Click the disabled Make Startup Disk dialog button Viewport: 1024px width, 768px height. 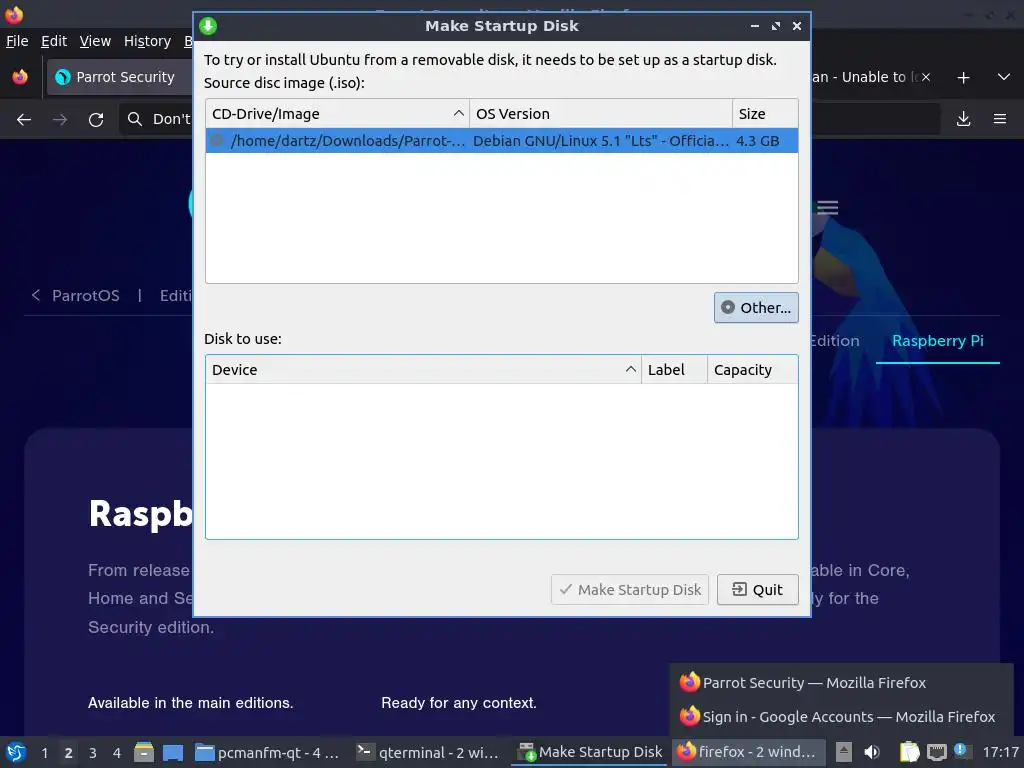click(630, 590)
